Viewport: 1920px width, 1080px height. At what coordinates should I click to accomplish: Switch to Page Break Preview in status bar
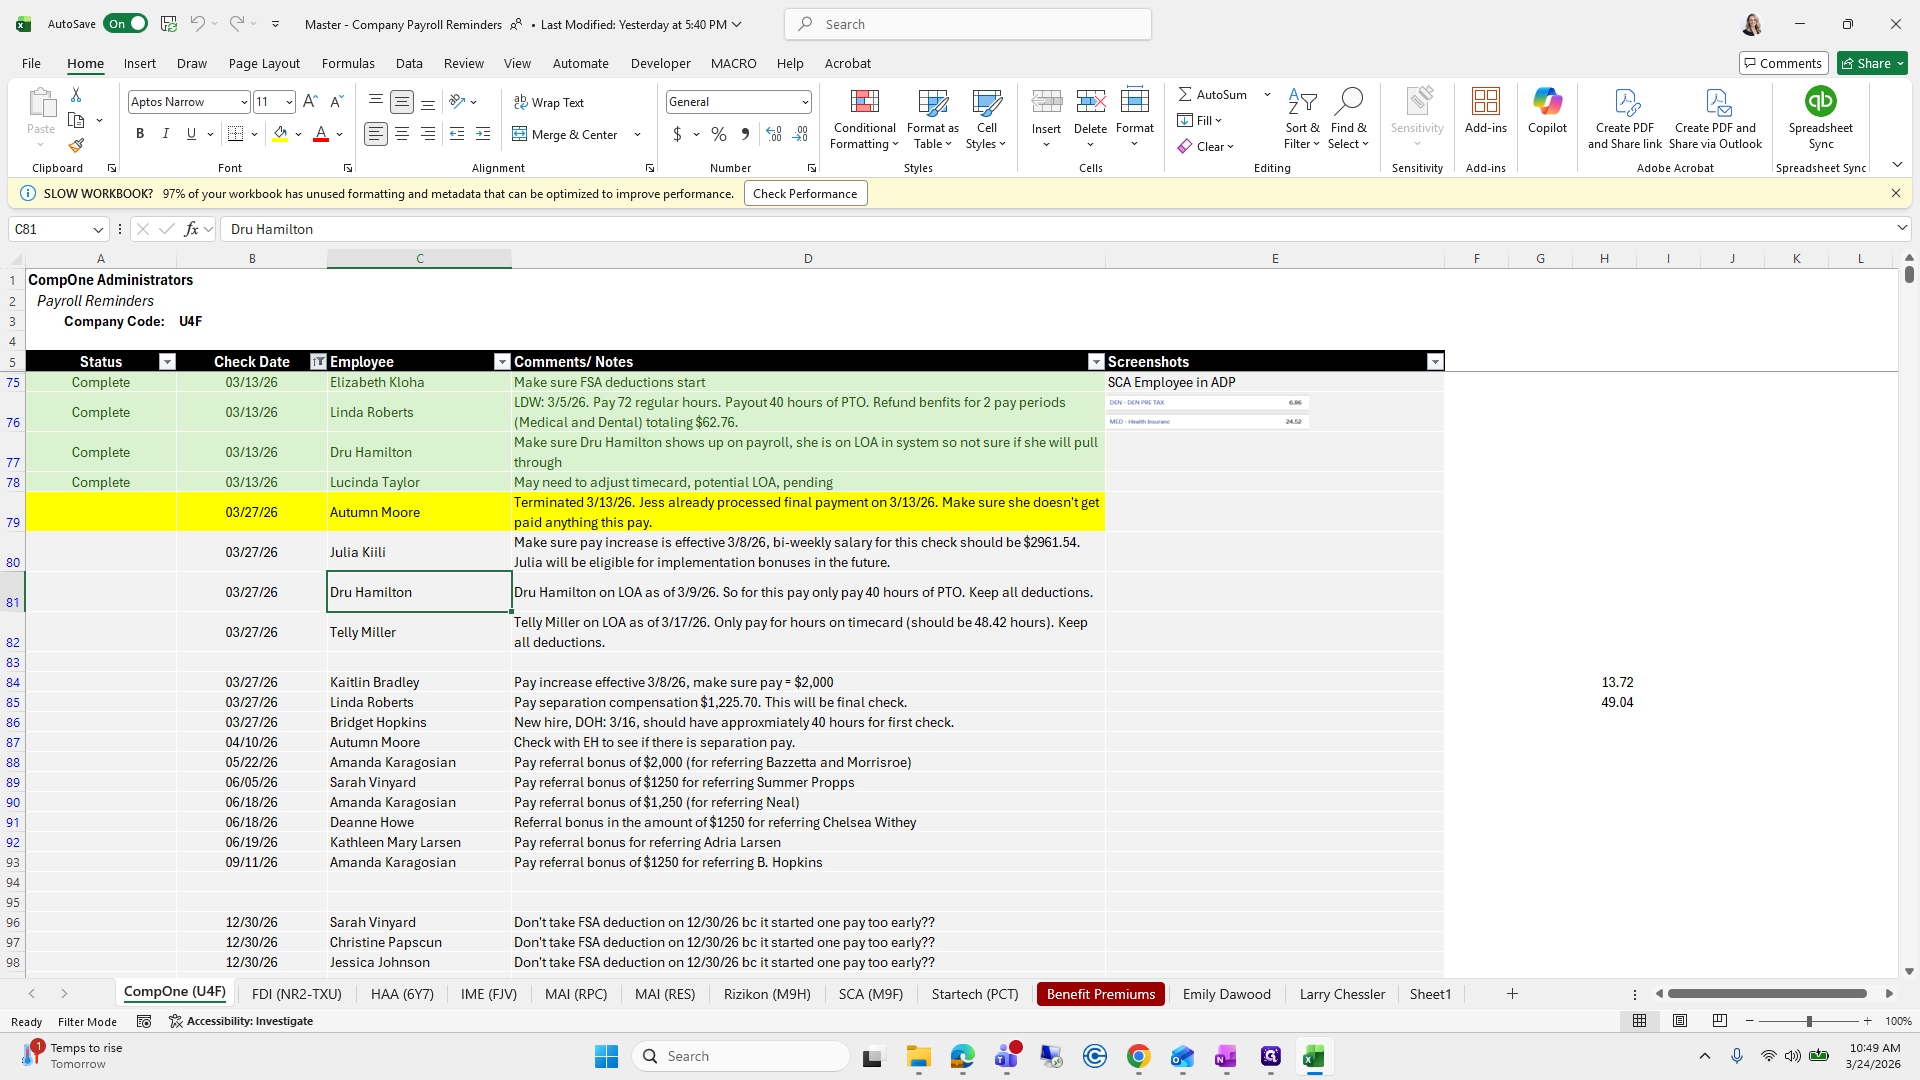coord(1720,1021)
